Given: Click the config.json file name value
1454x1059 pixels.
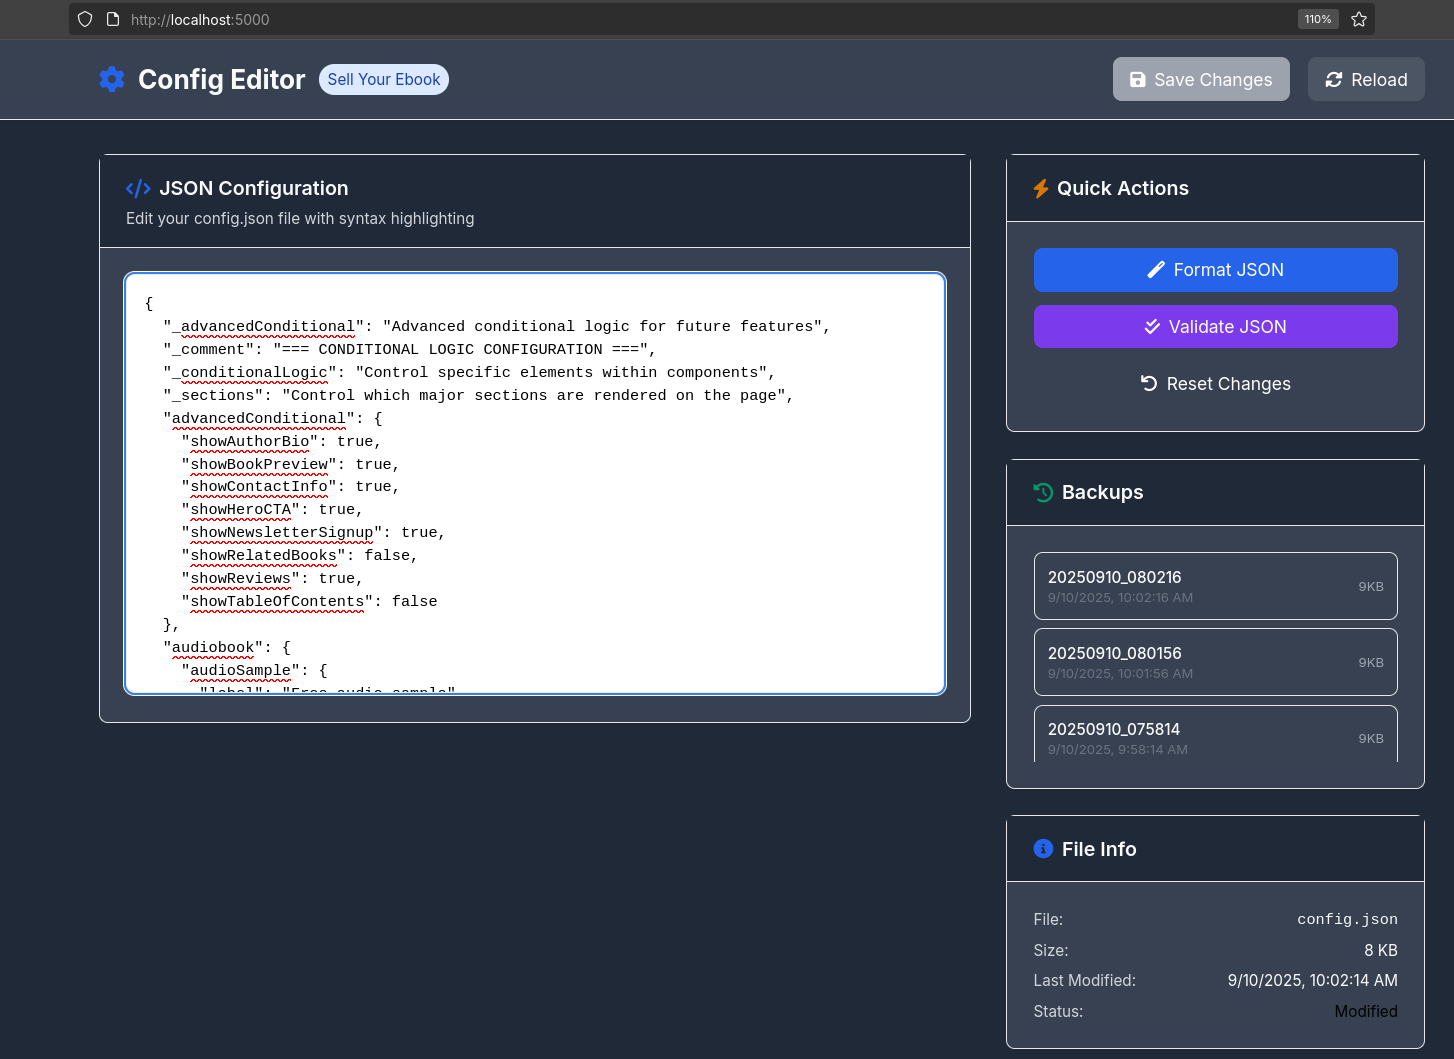Looking at the screenshot, I should pos(1347,919).
